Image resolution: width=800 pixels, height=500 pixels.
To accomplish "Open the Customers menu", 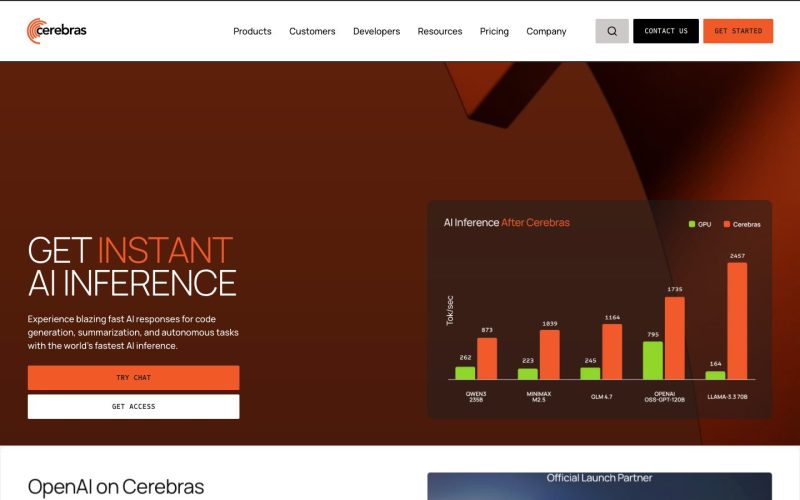I will pyautogui.click(x=312, y=31).
